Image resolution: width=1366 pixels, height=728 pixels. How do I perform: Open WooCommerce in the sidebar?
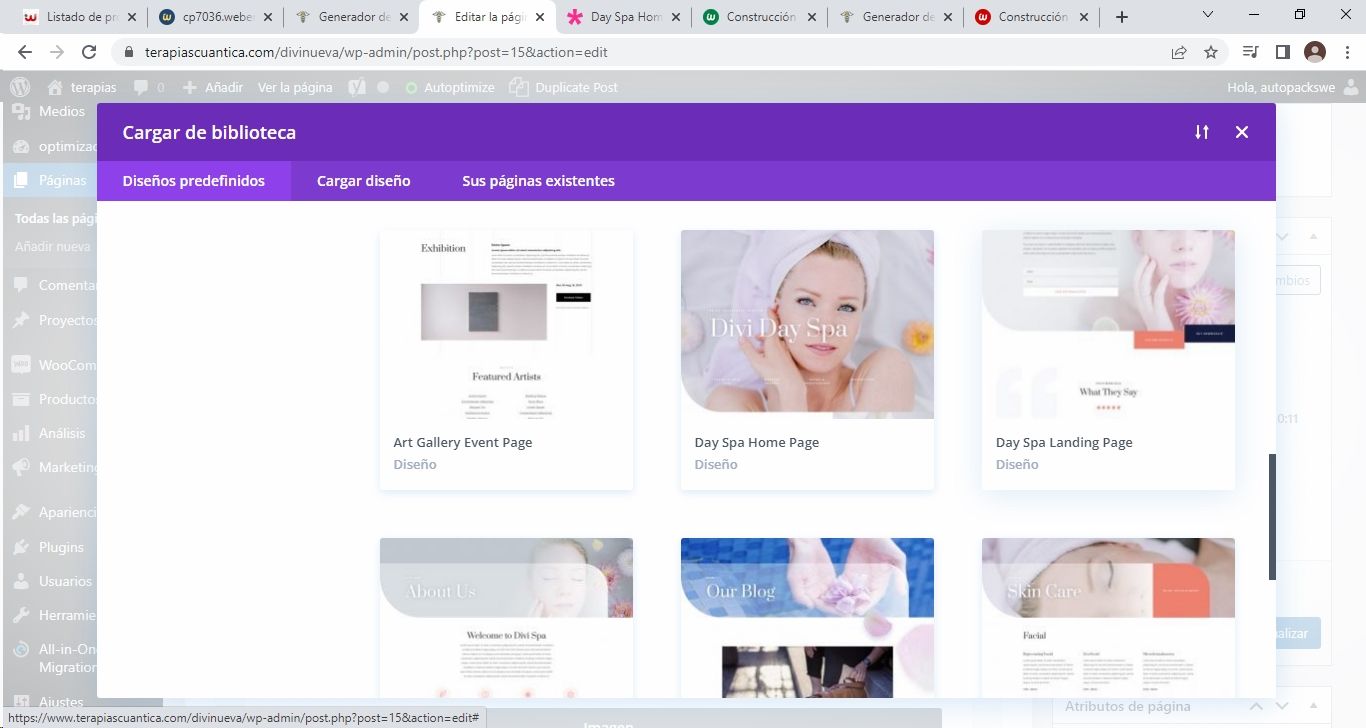53,365
